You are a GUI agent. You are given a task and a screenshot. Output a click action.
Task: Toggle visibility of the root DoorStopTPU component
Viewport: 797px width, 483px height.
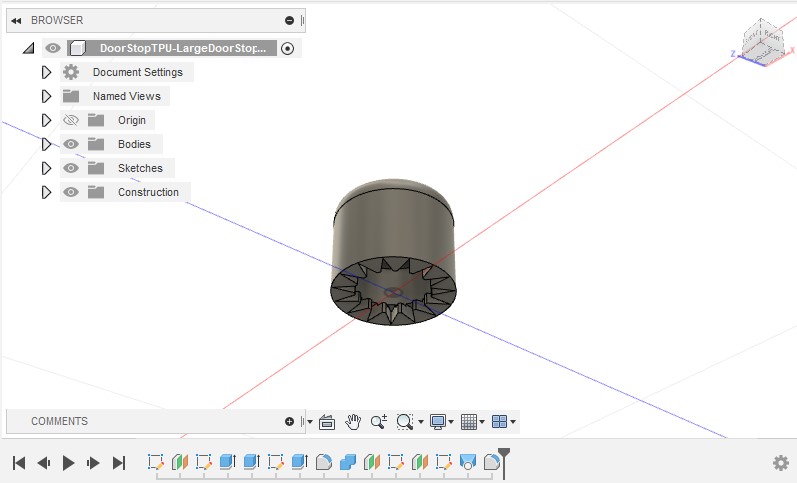(x=52, y=48)
